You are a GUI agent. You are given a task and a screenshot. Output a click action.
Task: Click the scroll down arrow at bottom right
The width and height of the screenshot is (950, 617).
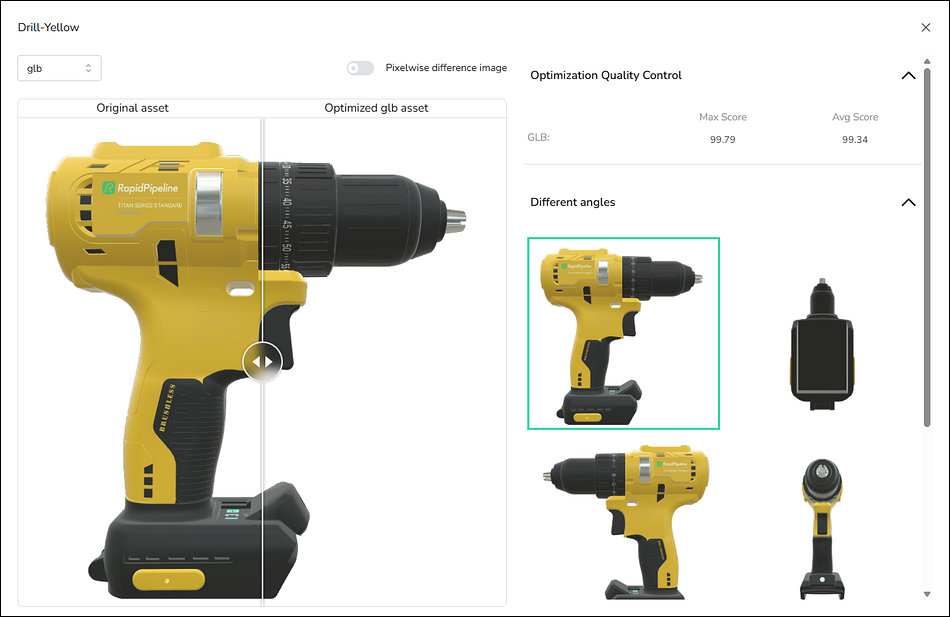coord(927,594)
